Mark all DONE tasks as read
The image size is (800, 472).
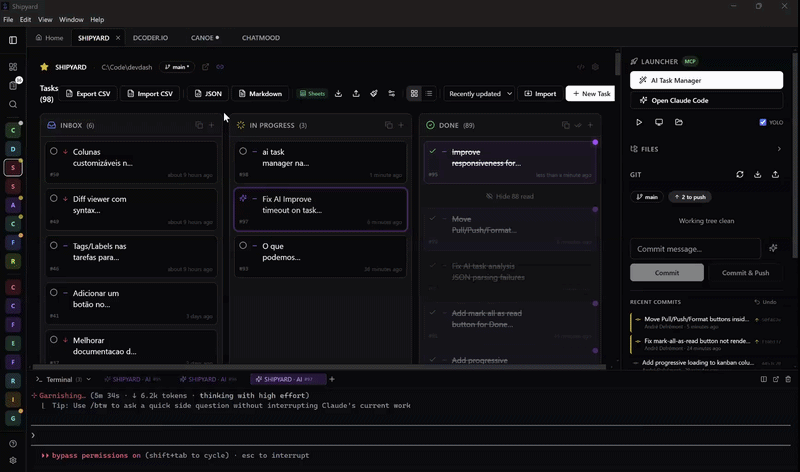click(x=578, y=125)
